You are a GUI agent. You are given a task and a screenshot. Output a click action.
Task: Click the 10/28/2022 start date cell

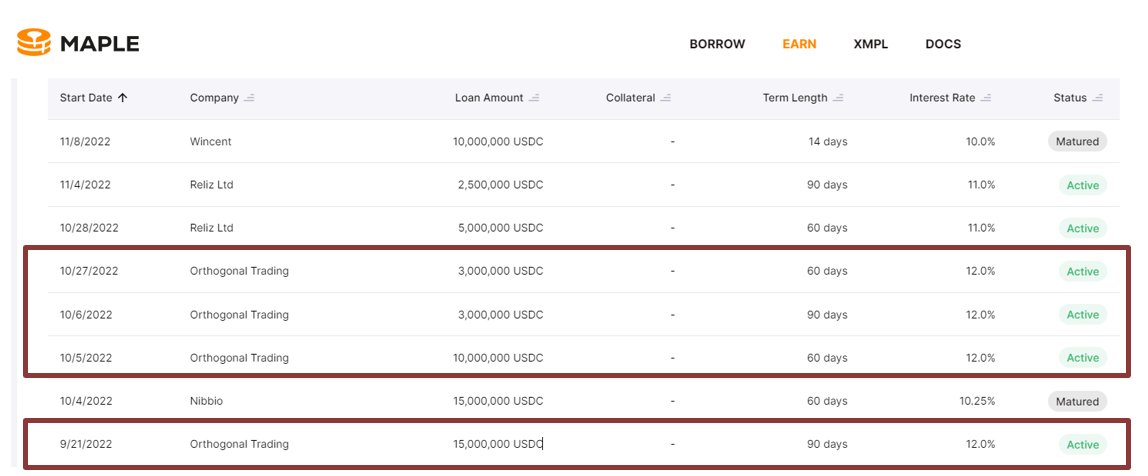pos(89,228)
